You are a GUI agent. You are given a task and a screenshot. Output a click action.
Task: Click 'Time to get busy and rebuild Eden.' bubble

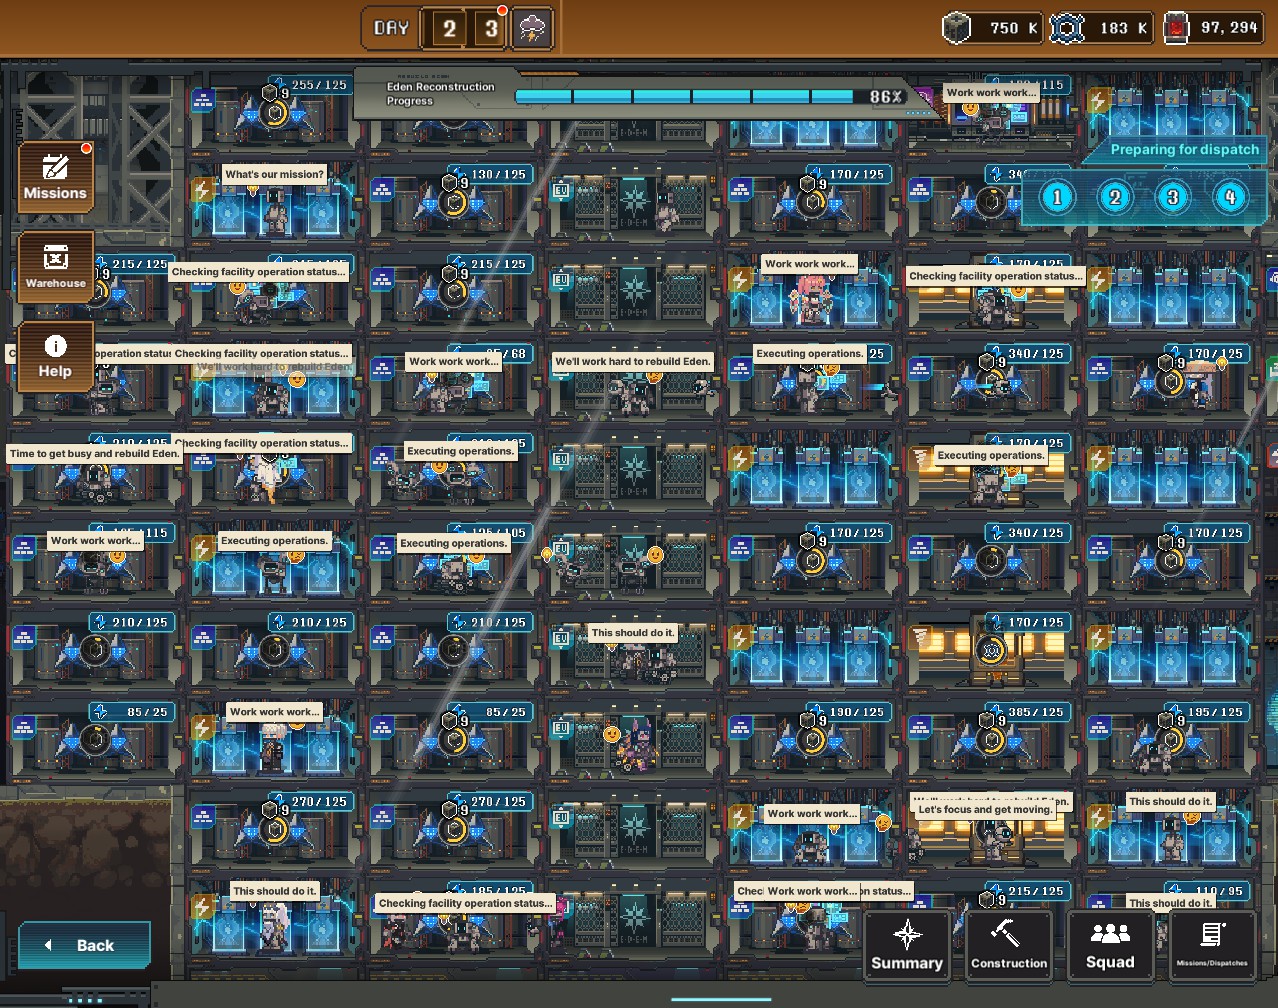(95, 453)
